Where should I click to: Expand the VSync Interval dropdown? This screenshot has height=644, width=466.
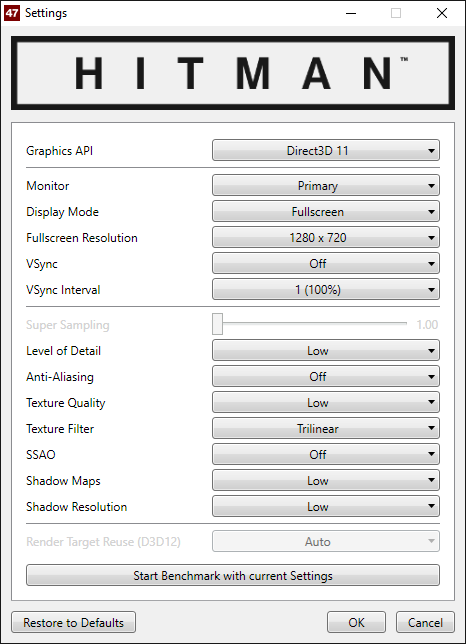point(326,290)
